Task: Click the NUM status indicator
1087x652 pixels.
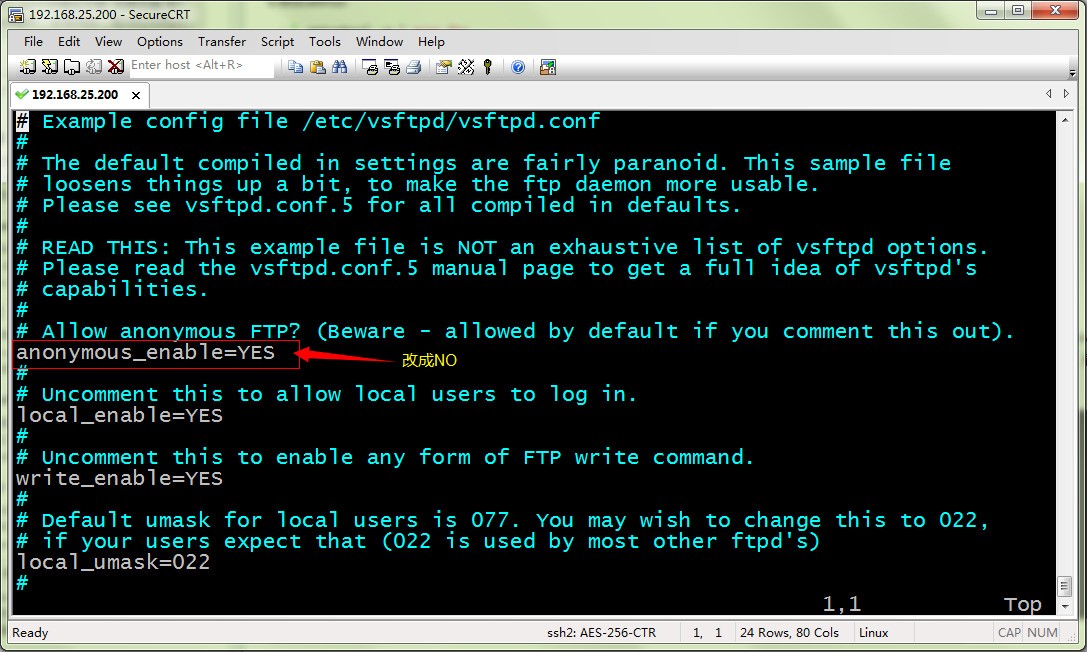Action: [1042, 633]
